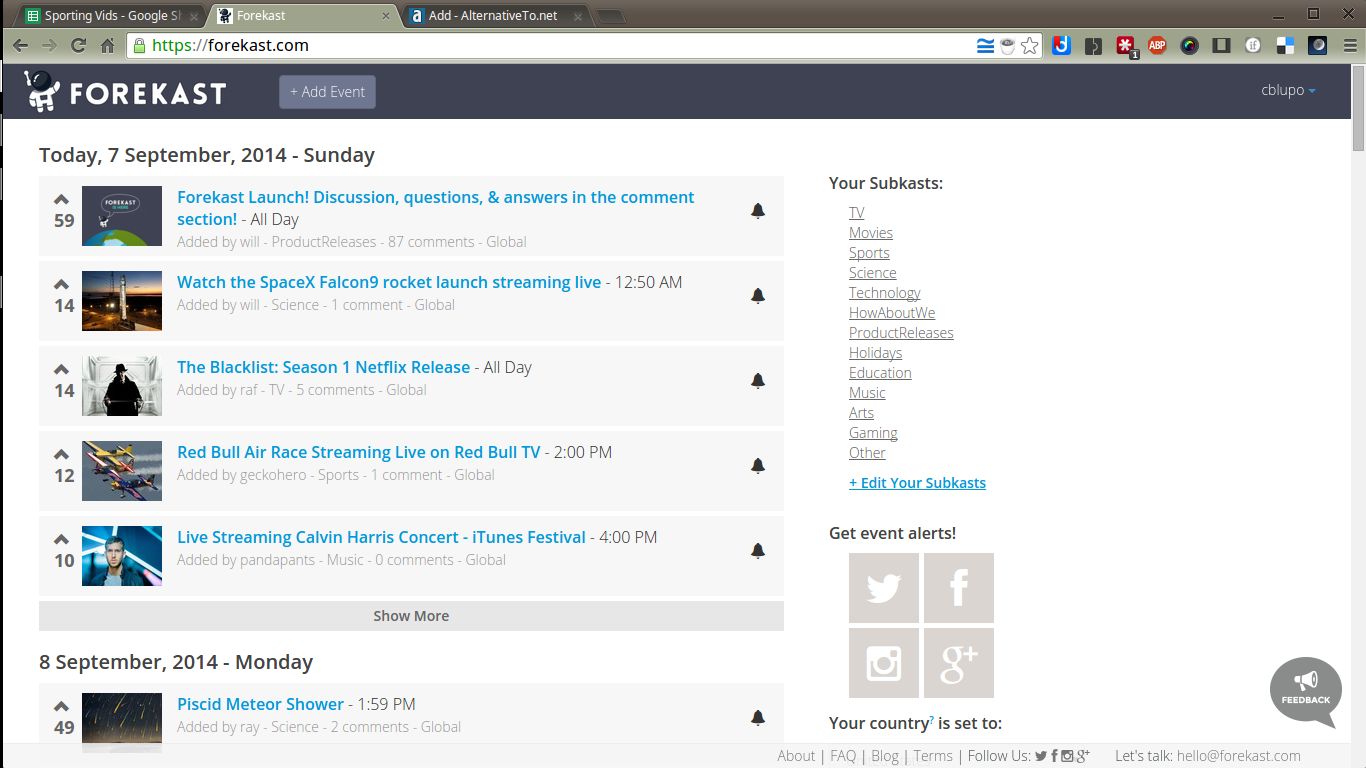Click the Google Plus alerts tile
1366x768 pixels.
pos(959,663)
